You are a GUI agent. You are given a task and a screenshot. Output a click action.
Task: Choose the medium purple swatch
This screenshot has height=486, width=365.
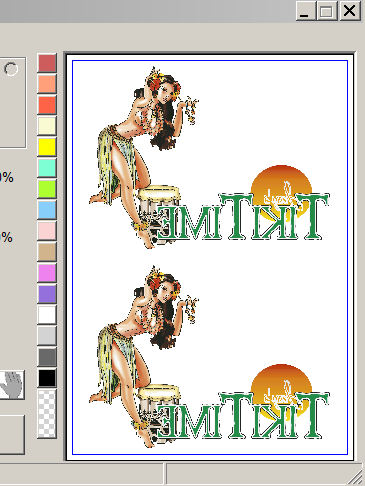click(47, 294)
